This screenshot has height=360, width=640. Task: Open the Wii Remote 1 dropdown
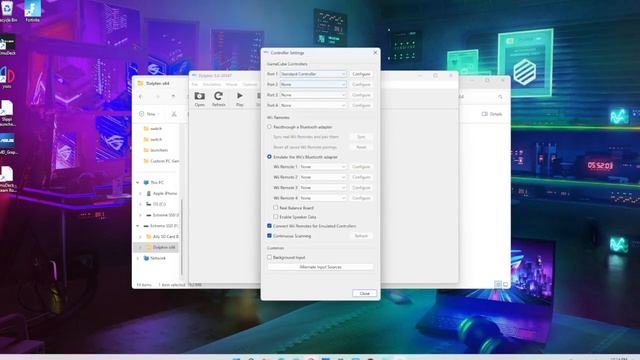[323, 167]
